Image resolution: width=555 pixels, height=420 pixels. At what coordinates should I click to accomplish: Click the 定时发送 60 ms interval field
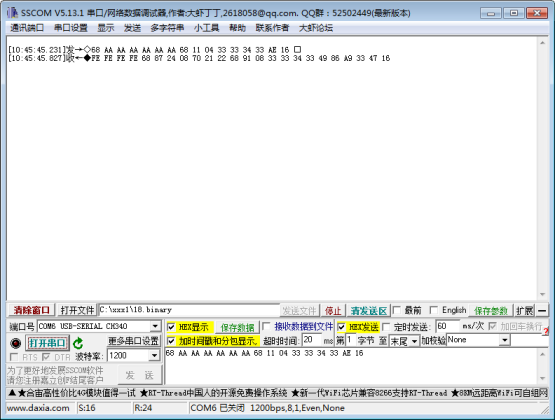pyautogui.click(x=448, y=326)
